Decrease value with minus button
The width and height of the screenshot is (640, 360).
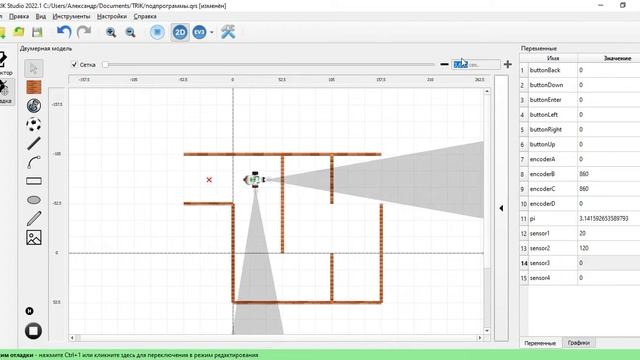444,64
